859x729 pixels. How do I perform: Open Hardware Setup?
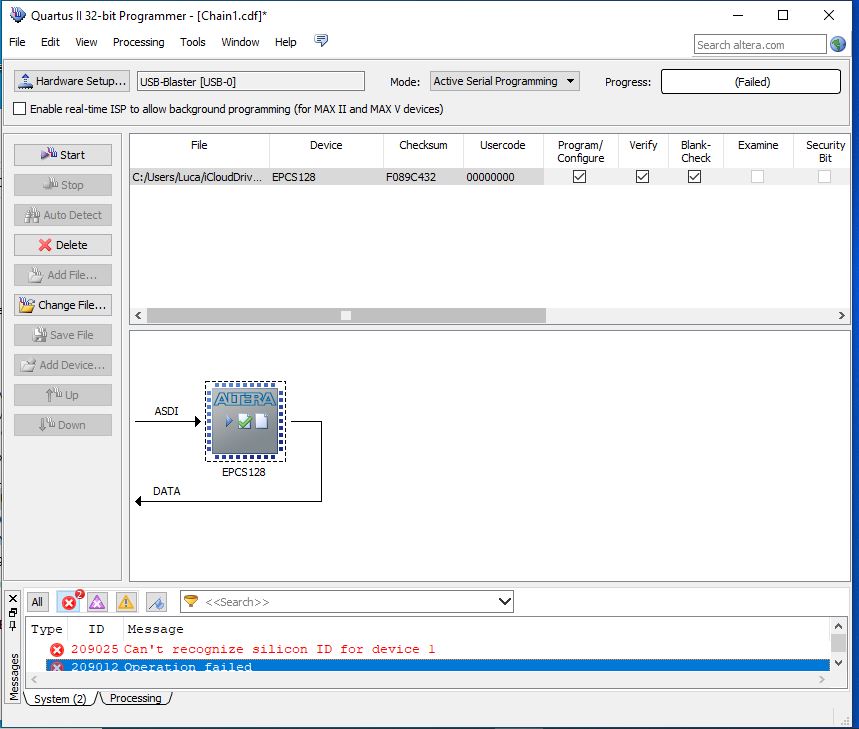(x=72, y=81)
